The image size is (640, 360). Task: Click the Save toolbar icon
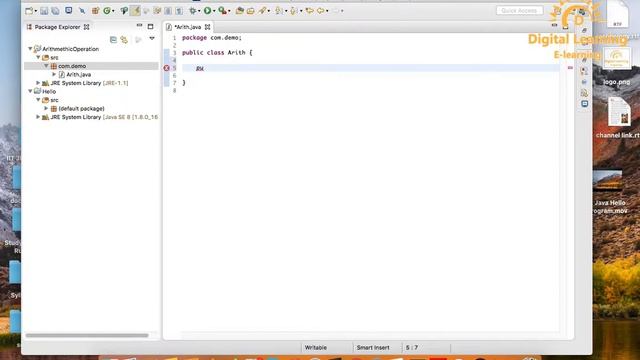(x=44, y=11)
